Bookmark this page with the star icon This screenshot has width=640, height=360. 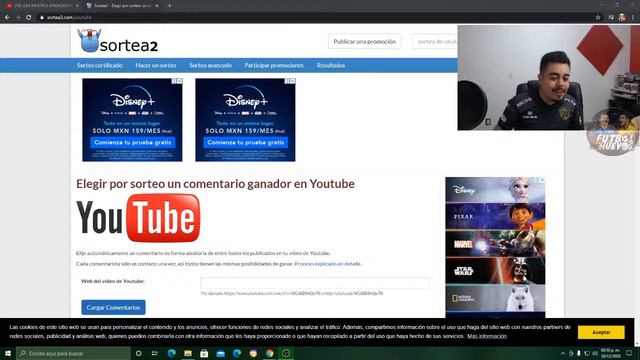coord(598,18)
